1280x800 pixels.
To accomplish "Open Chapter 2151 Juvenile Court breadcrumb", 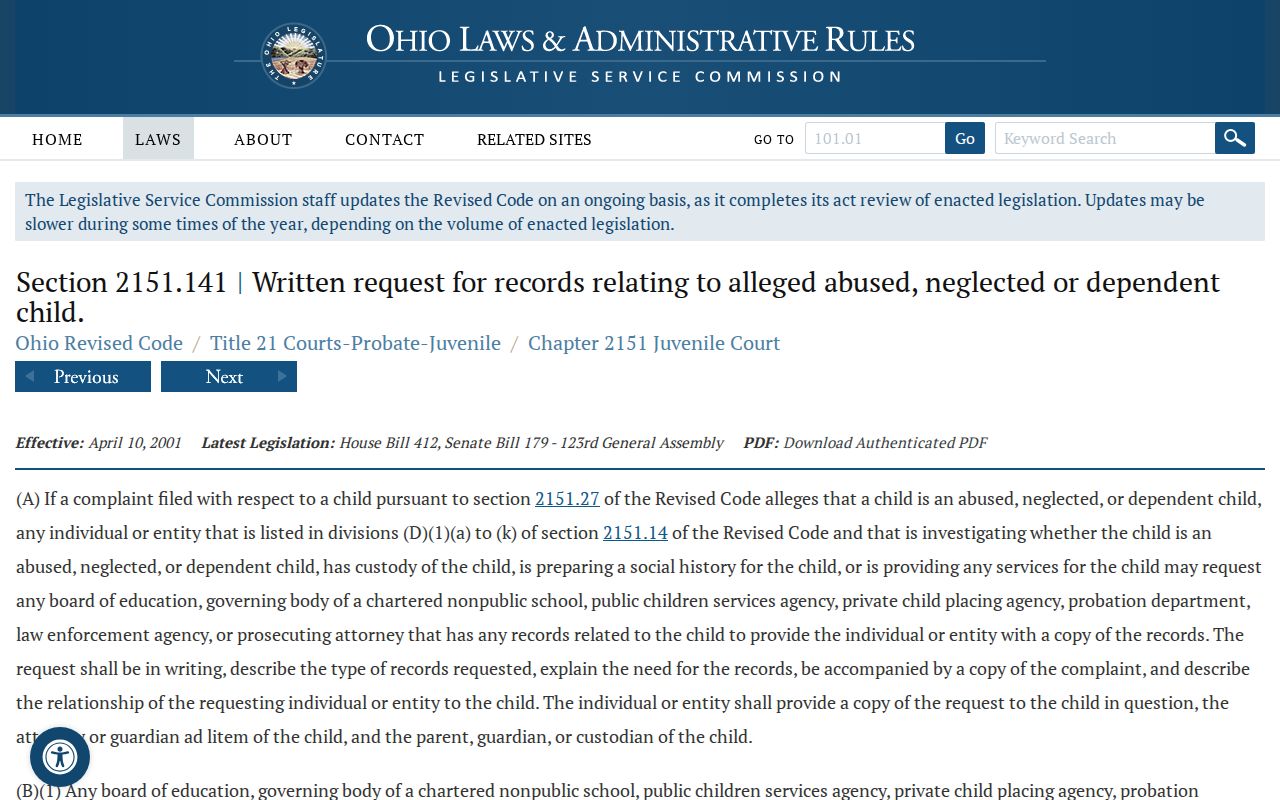I will coord(654,343).
